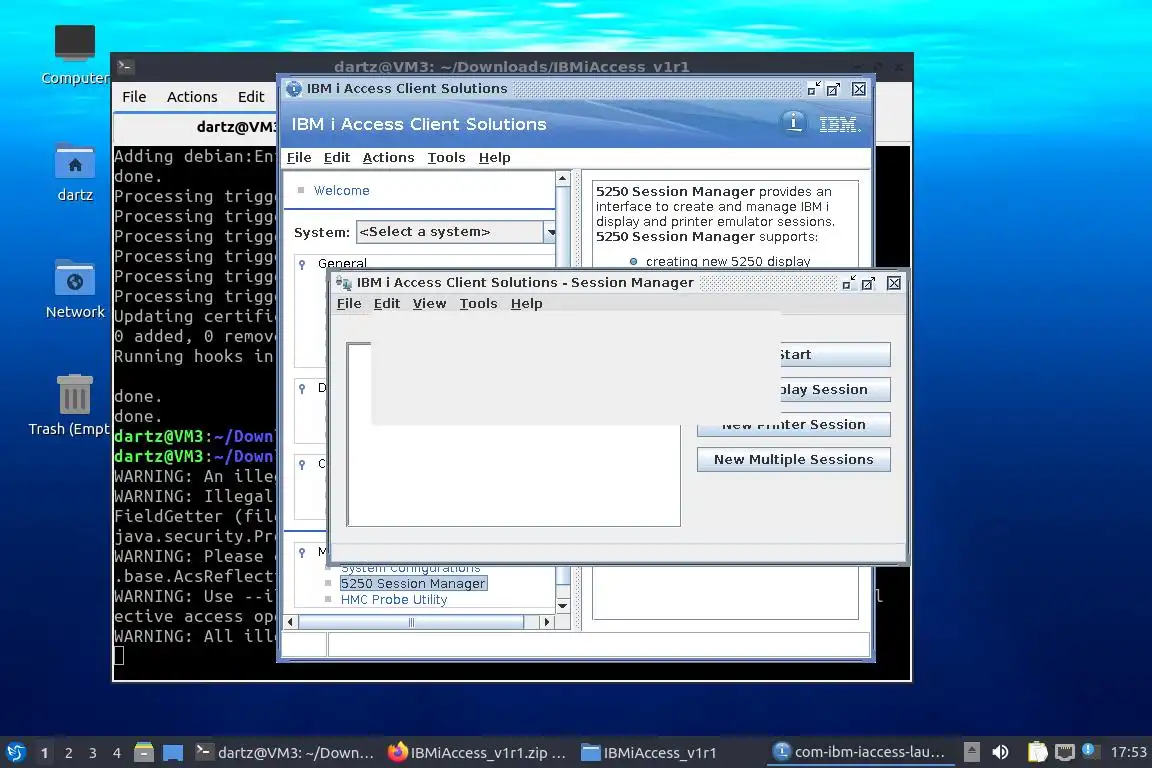Switch to the Firefox IBMiAccess_v1r1.zip taskbar entry
The height and width of the screenshot is (768, 1152).
478,753
